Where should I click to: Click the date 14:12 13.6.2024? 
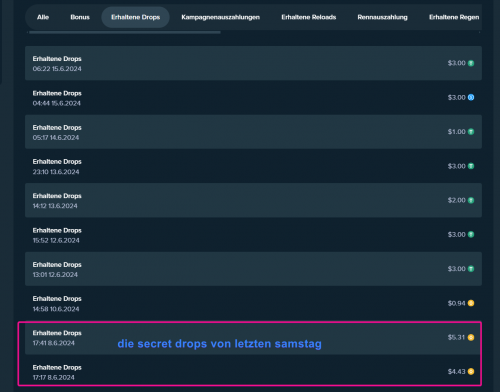55,206
